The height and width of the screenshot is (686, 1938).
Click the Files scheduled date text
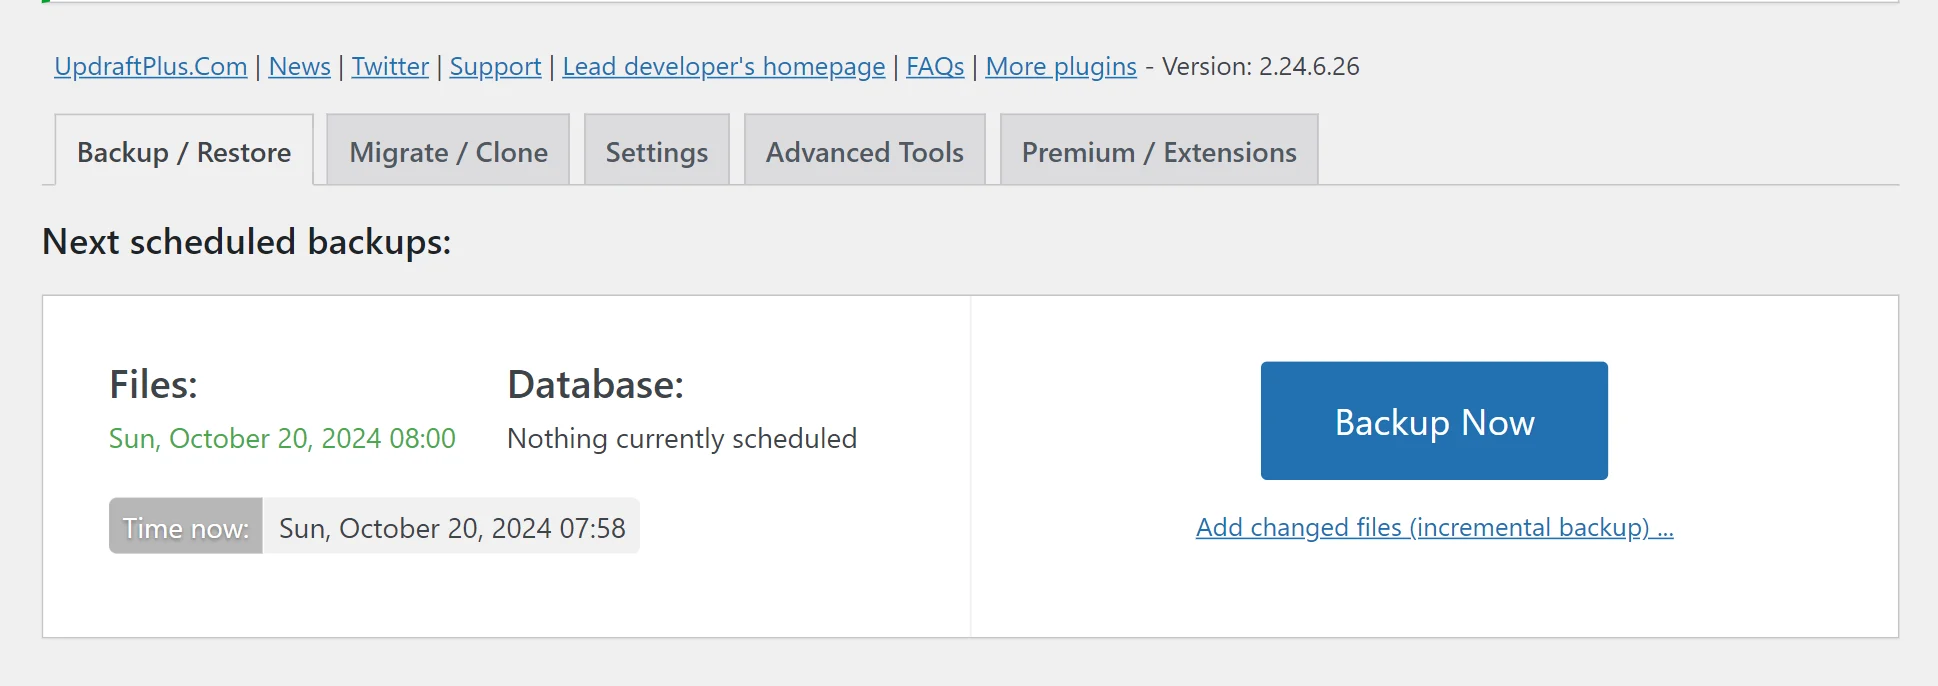point(282,439)
